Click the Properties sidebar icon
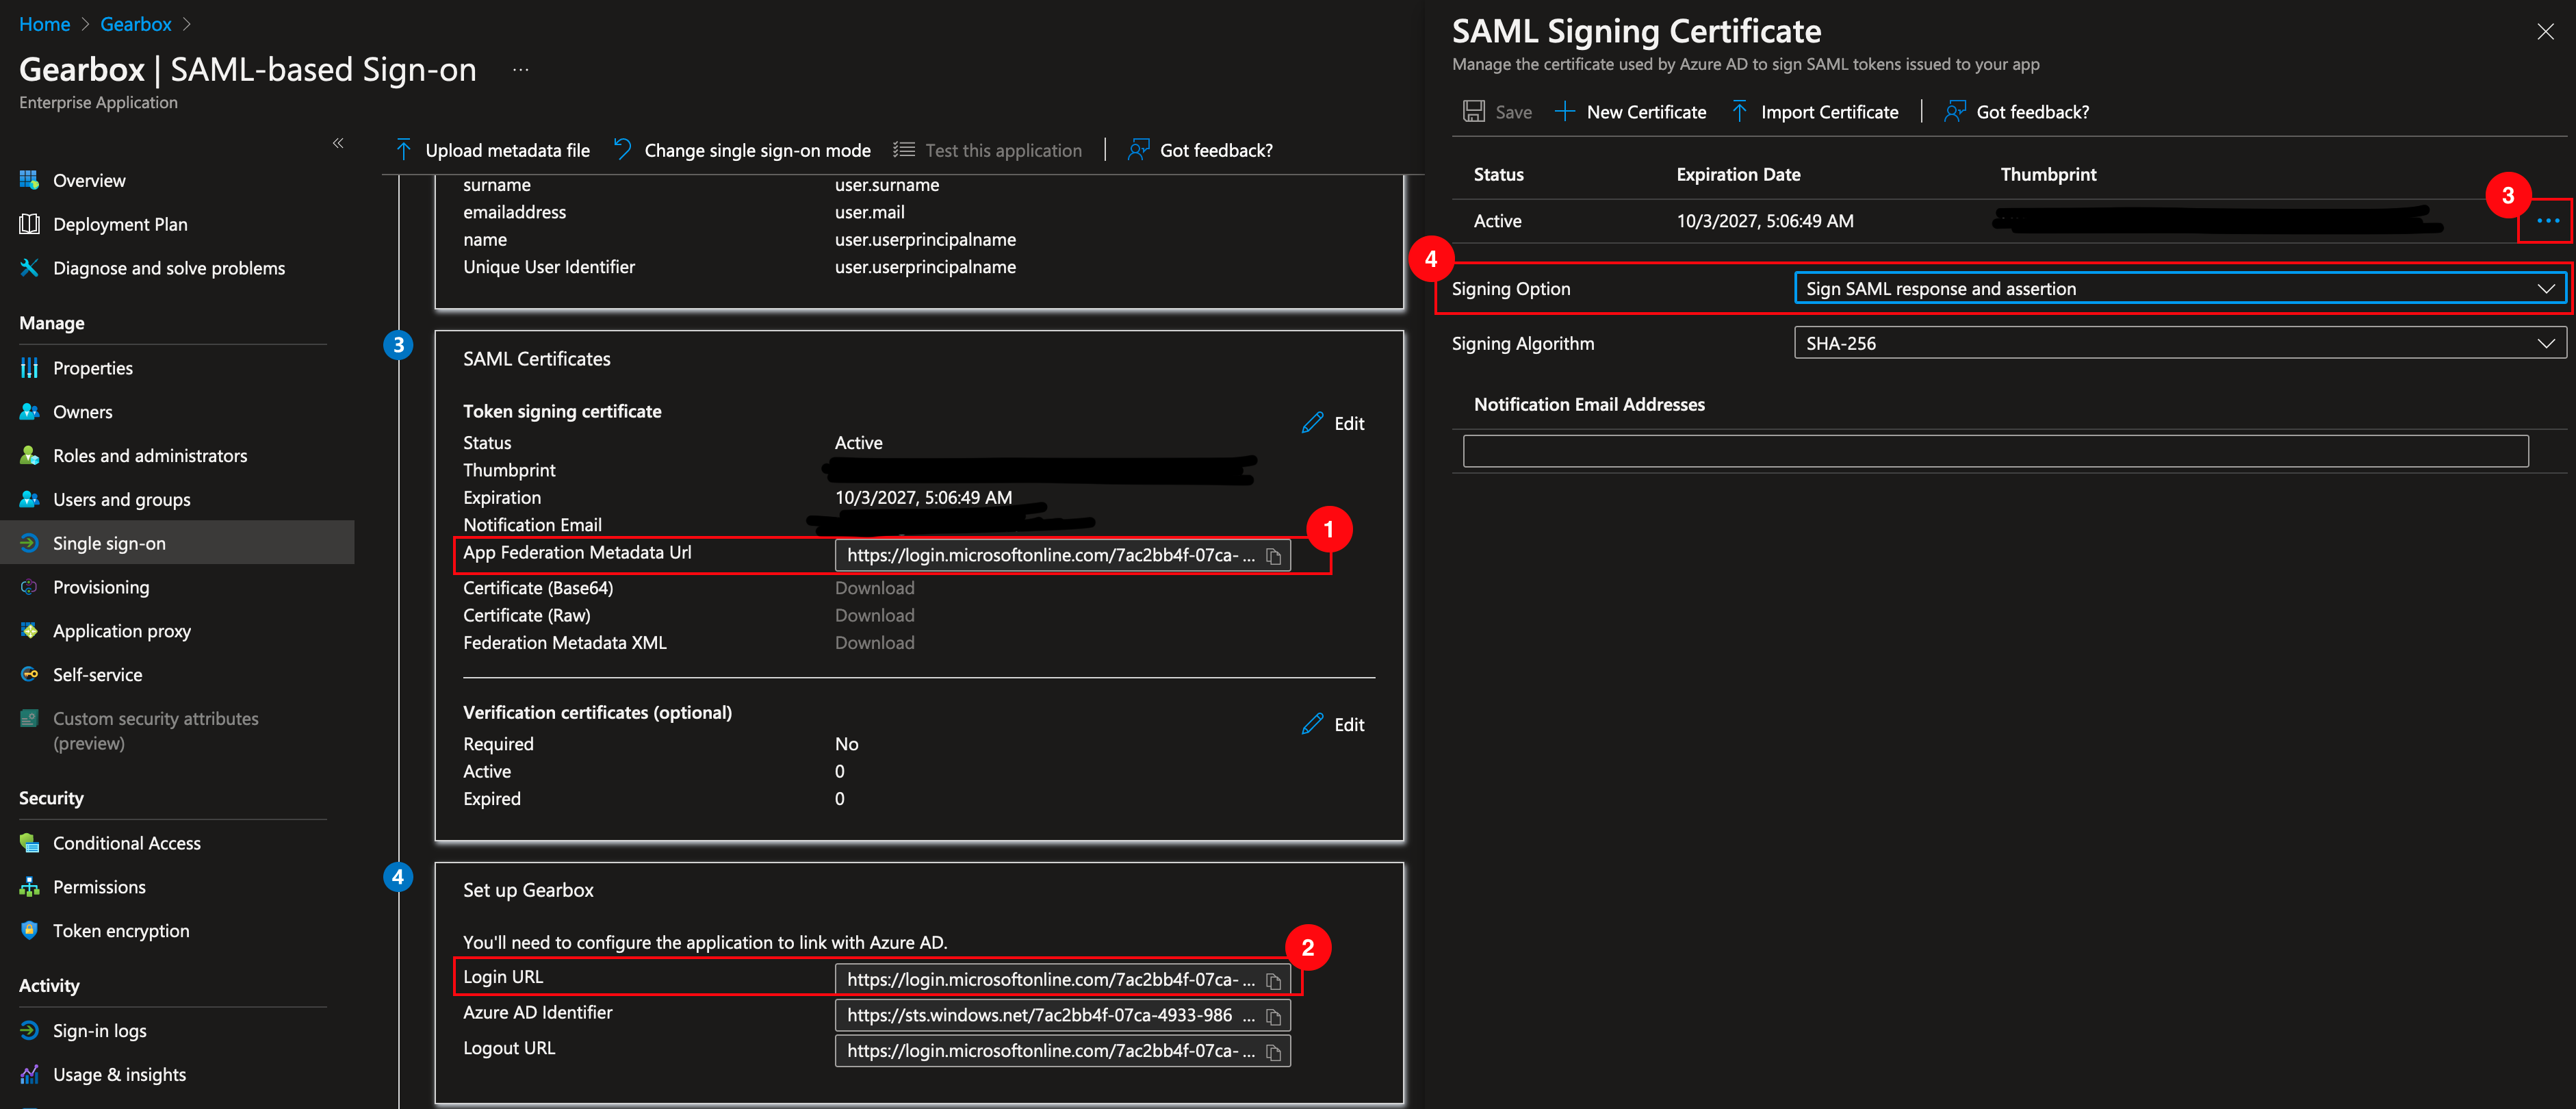This screenshot has width=2576, height=1109. 29,368
